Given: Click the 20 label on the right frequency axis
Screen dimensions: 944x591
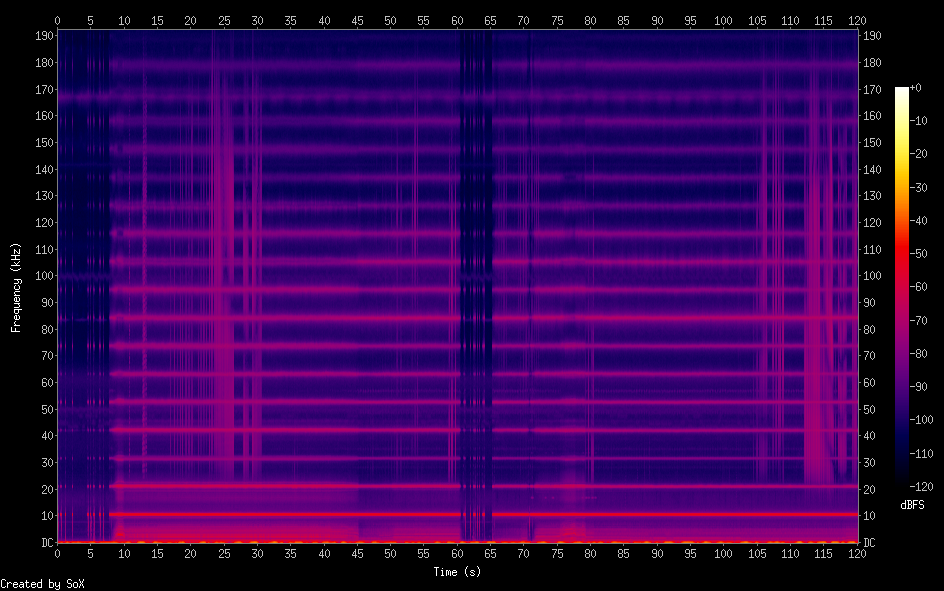Looking at the screenshot, I should (x=869, y=489).
